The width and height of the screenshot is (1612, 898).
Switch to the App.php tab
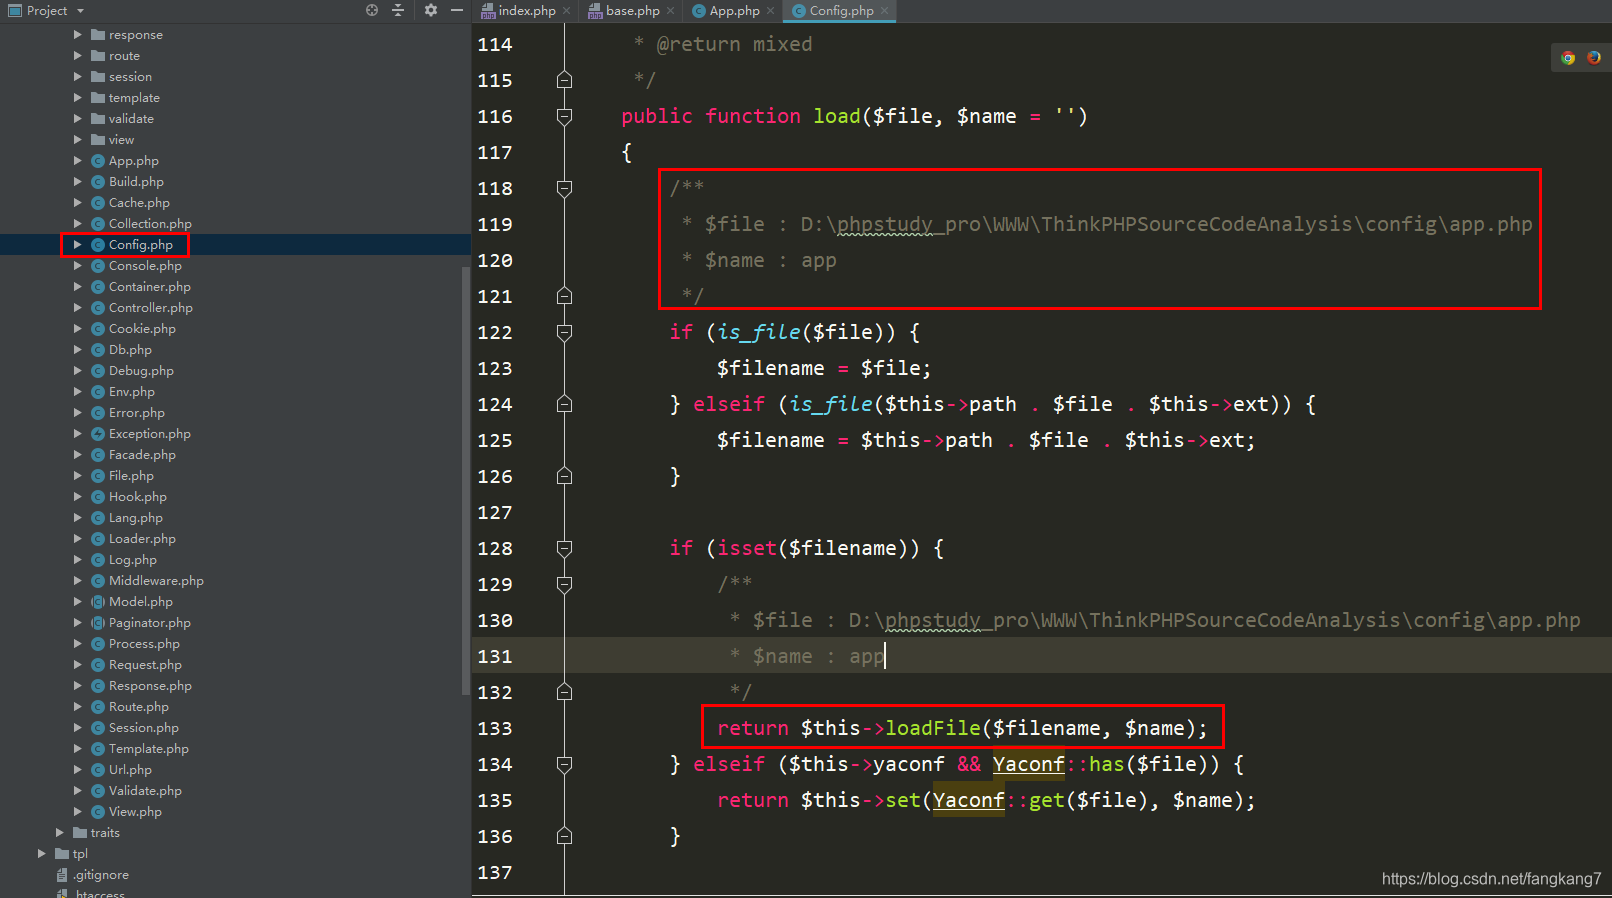734,11
